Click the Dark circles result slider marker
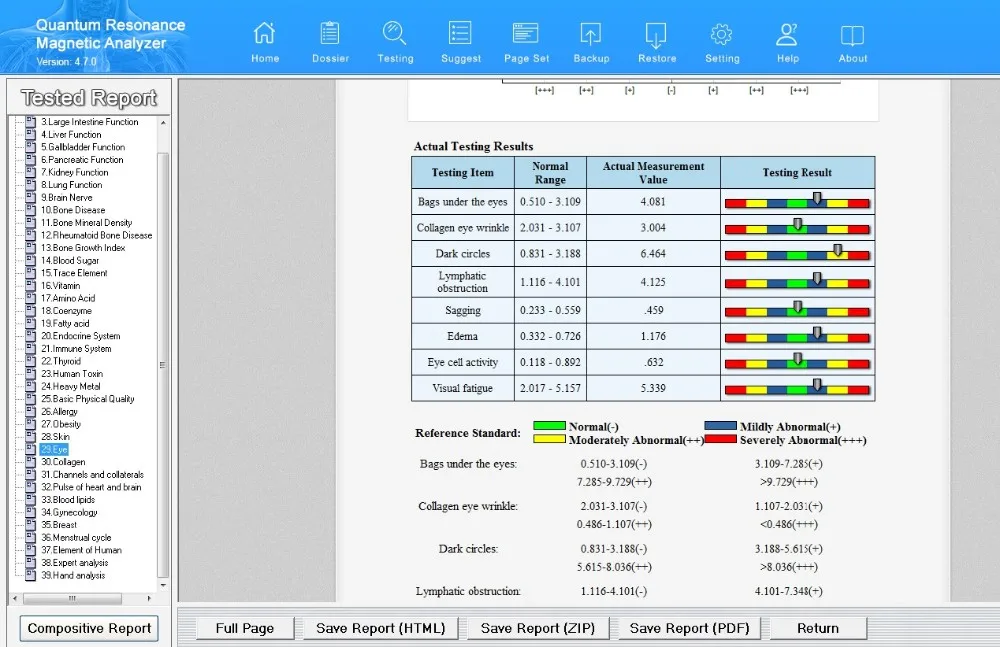The width and height of the screenshot is (1000, 647). (x=837, y=251)
